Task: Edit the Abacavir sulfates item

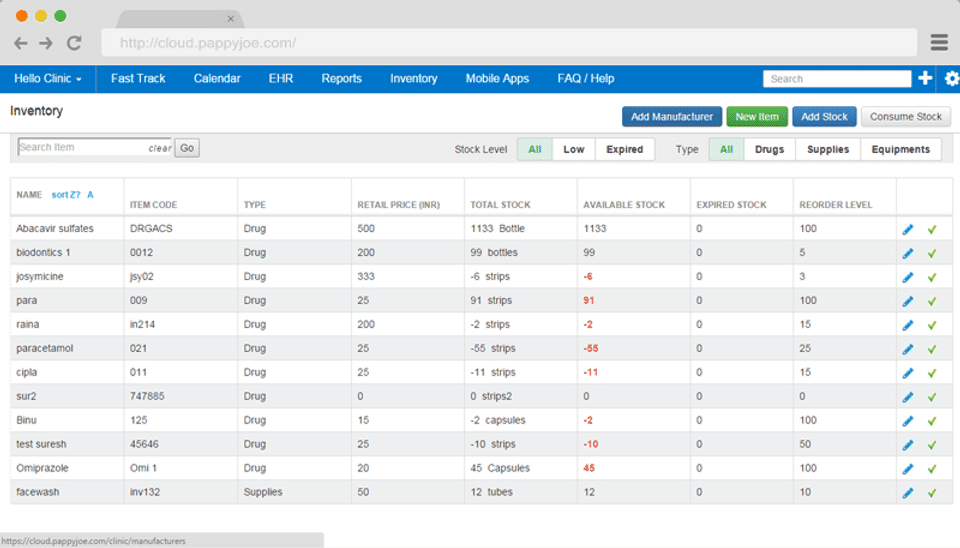Action: point(907,230)
